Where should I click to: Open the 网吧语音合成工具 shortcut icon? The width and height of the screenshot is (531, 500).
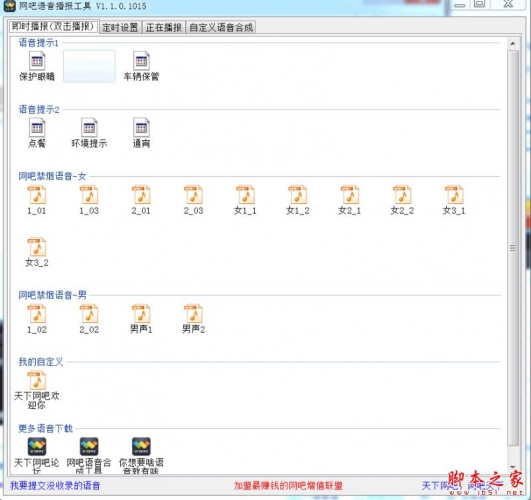[89, 456]
